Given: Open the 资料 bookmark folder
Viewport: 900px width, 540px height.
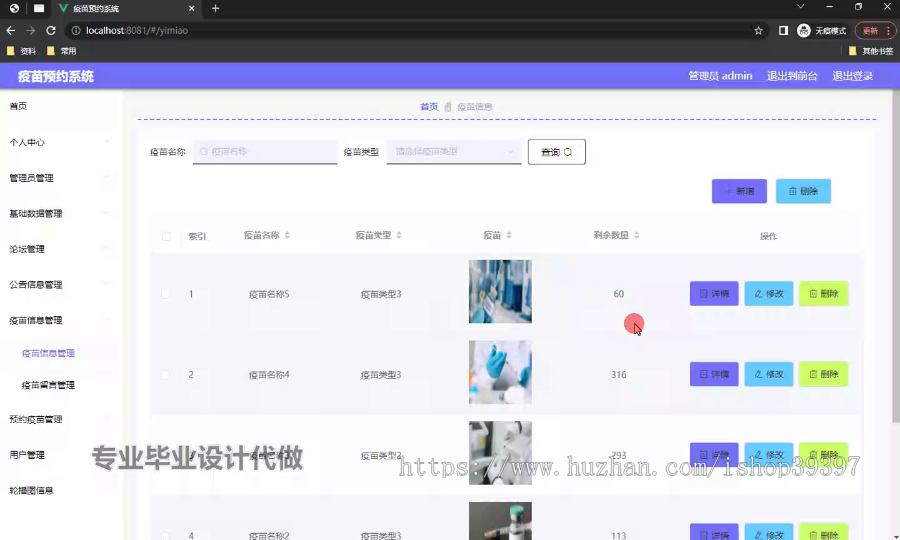Looking at the screenshot, I should click(21, 51).
